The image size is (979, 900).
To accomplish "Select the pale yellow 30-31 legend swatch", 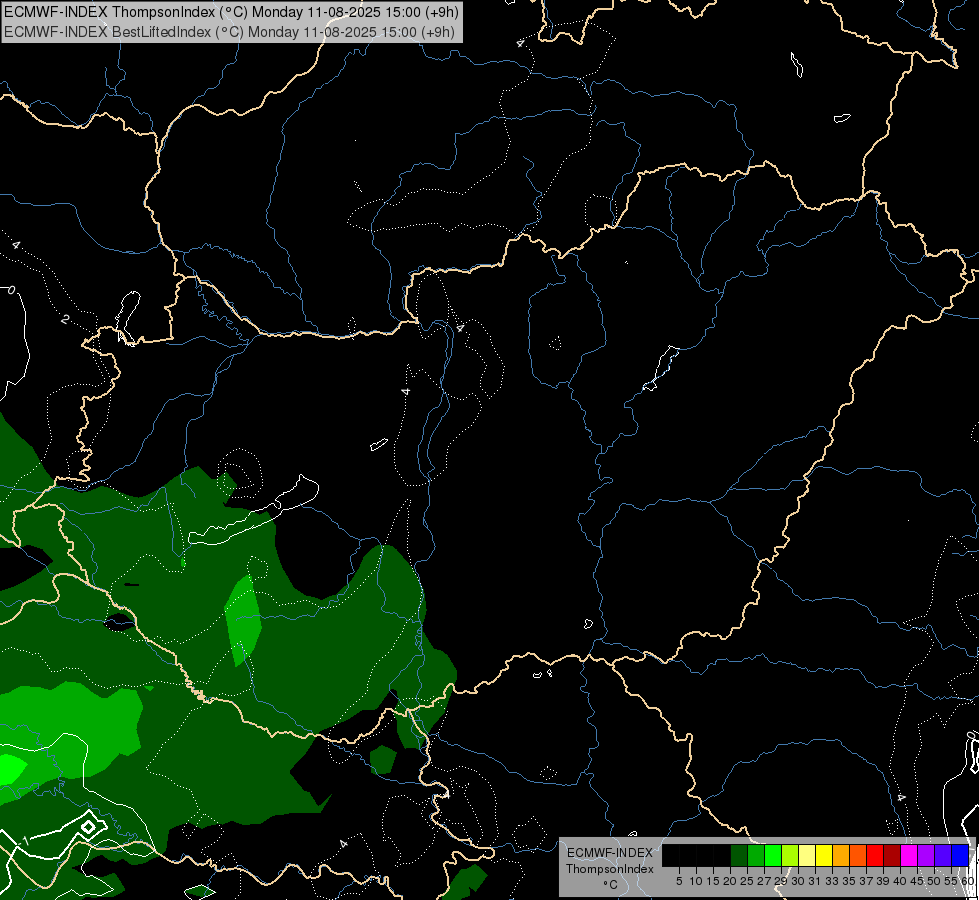I will [807, 855].
